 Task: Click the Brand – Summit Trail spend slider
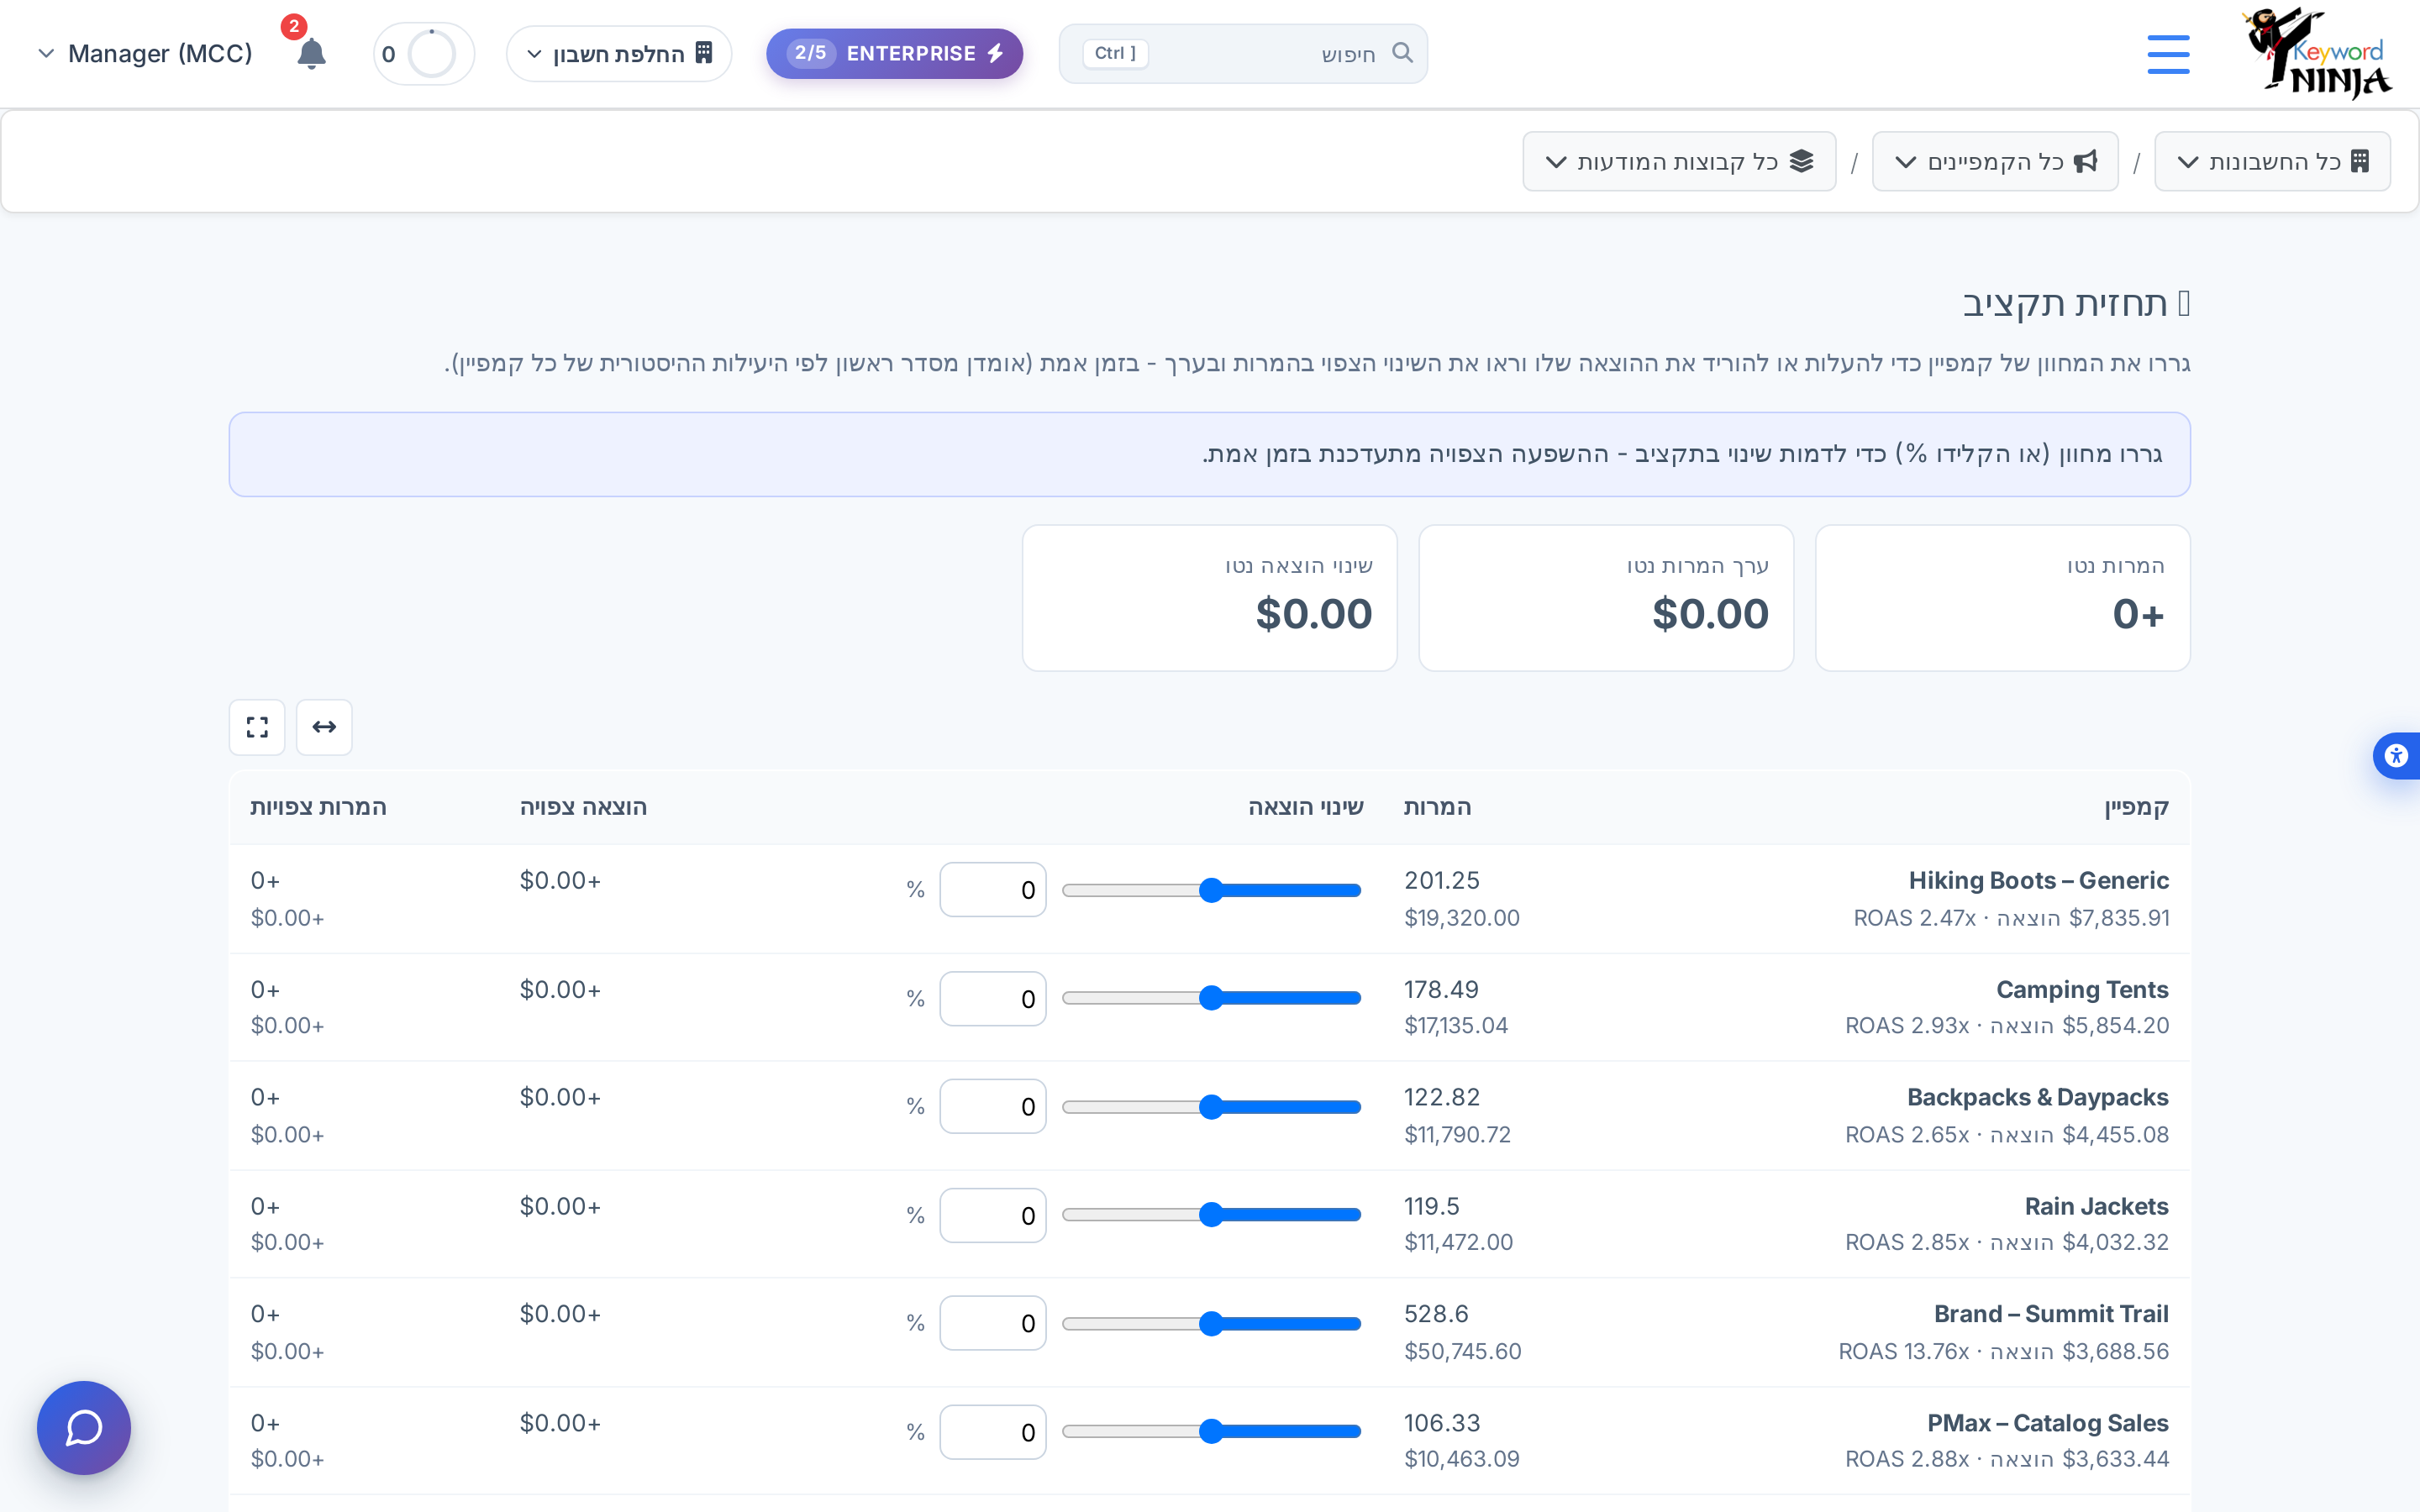point(1211,1324)
